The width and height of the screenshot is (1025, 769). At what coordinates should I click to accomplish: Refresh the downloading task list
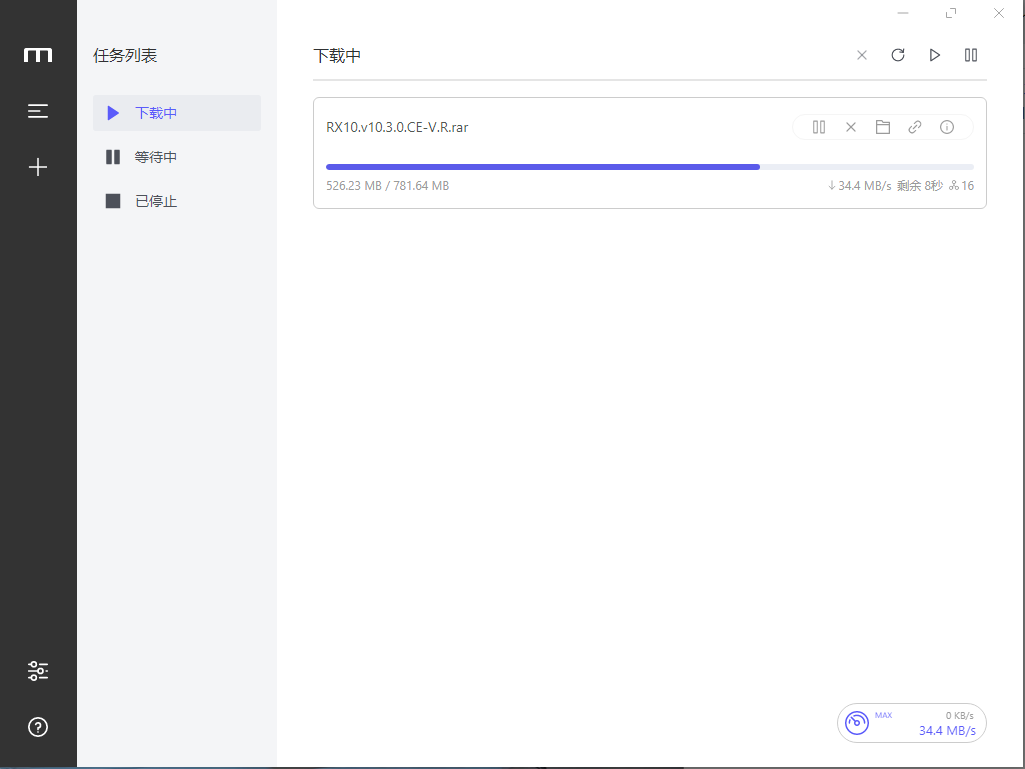click(x=897, y=55)
